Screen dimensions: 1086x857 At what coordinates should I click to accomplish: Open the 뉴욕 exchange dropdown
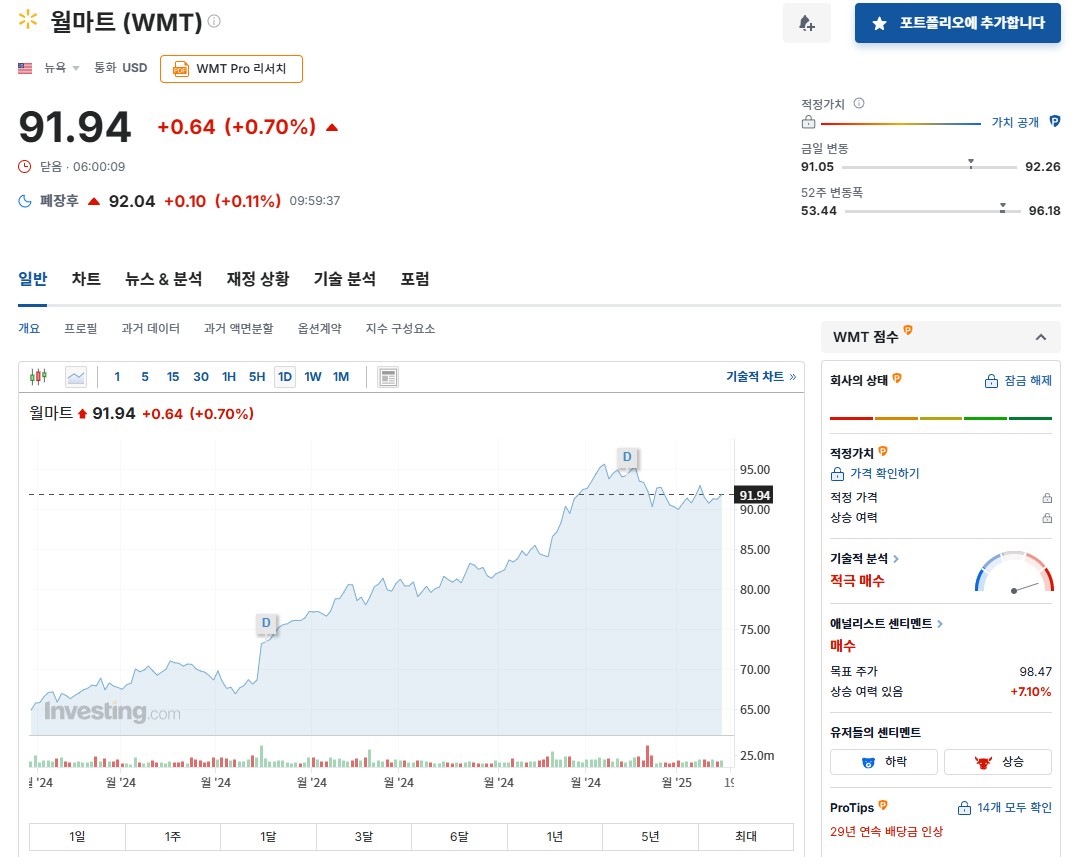pos(60,68)
